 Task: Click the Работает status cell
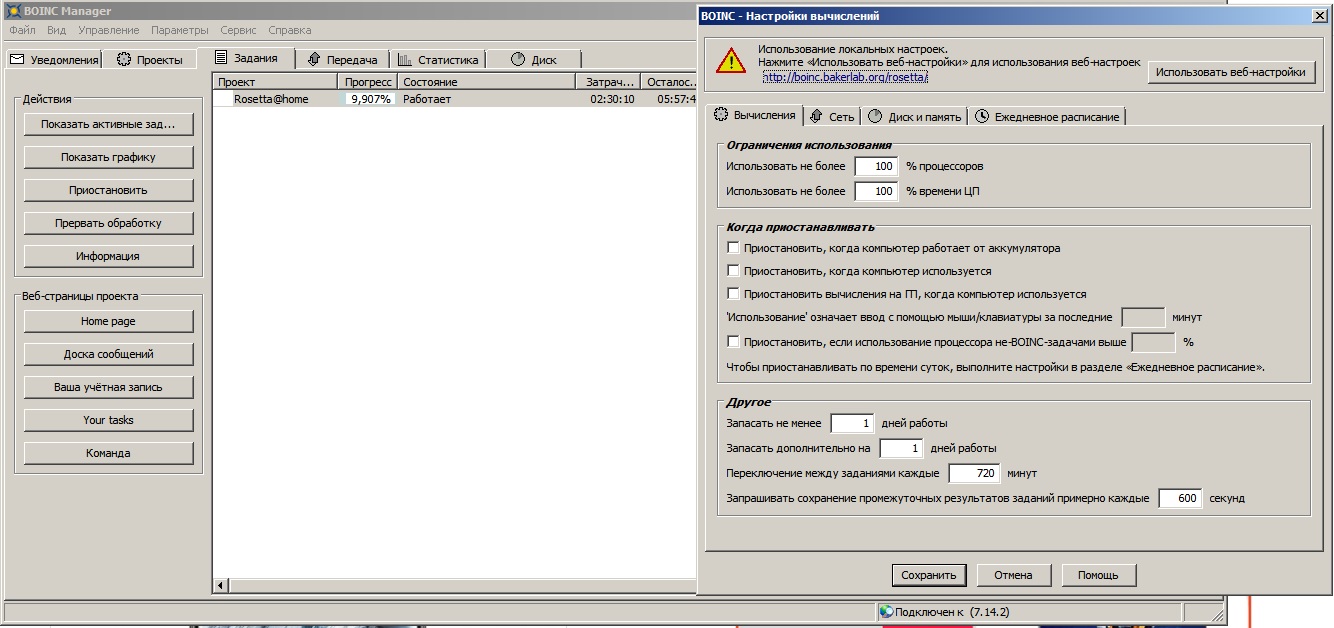pyautogui.click(x=427, y=99)
